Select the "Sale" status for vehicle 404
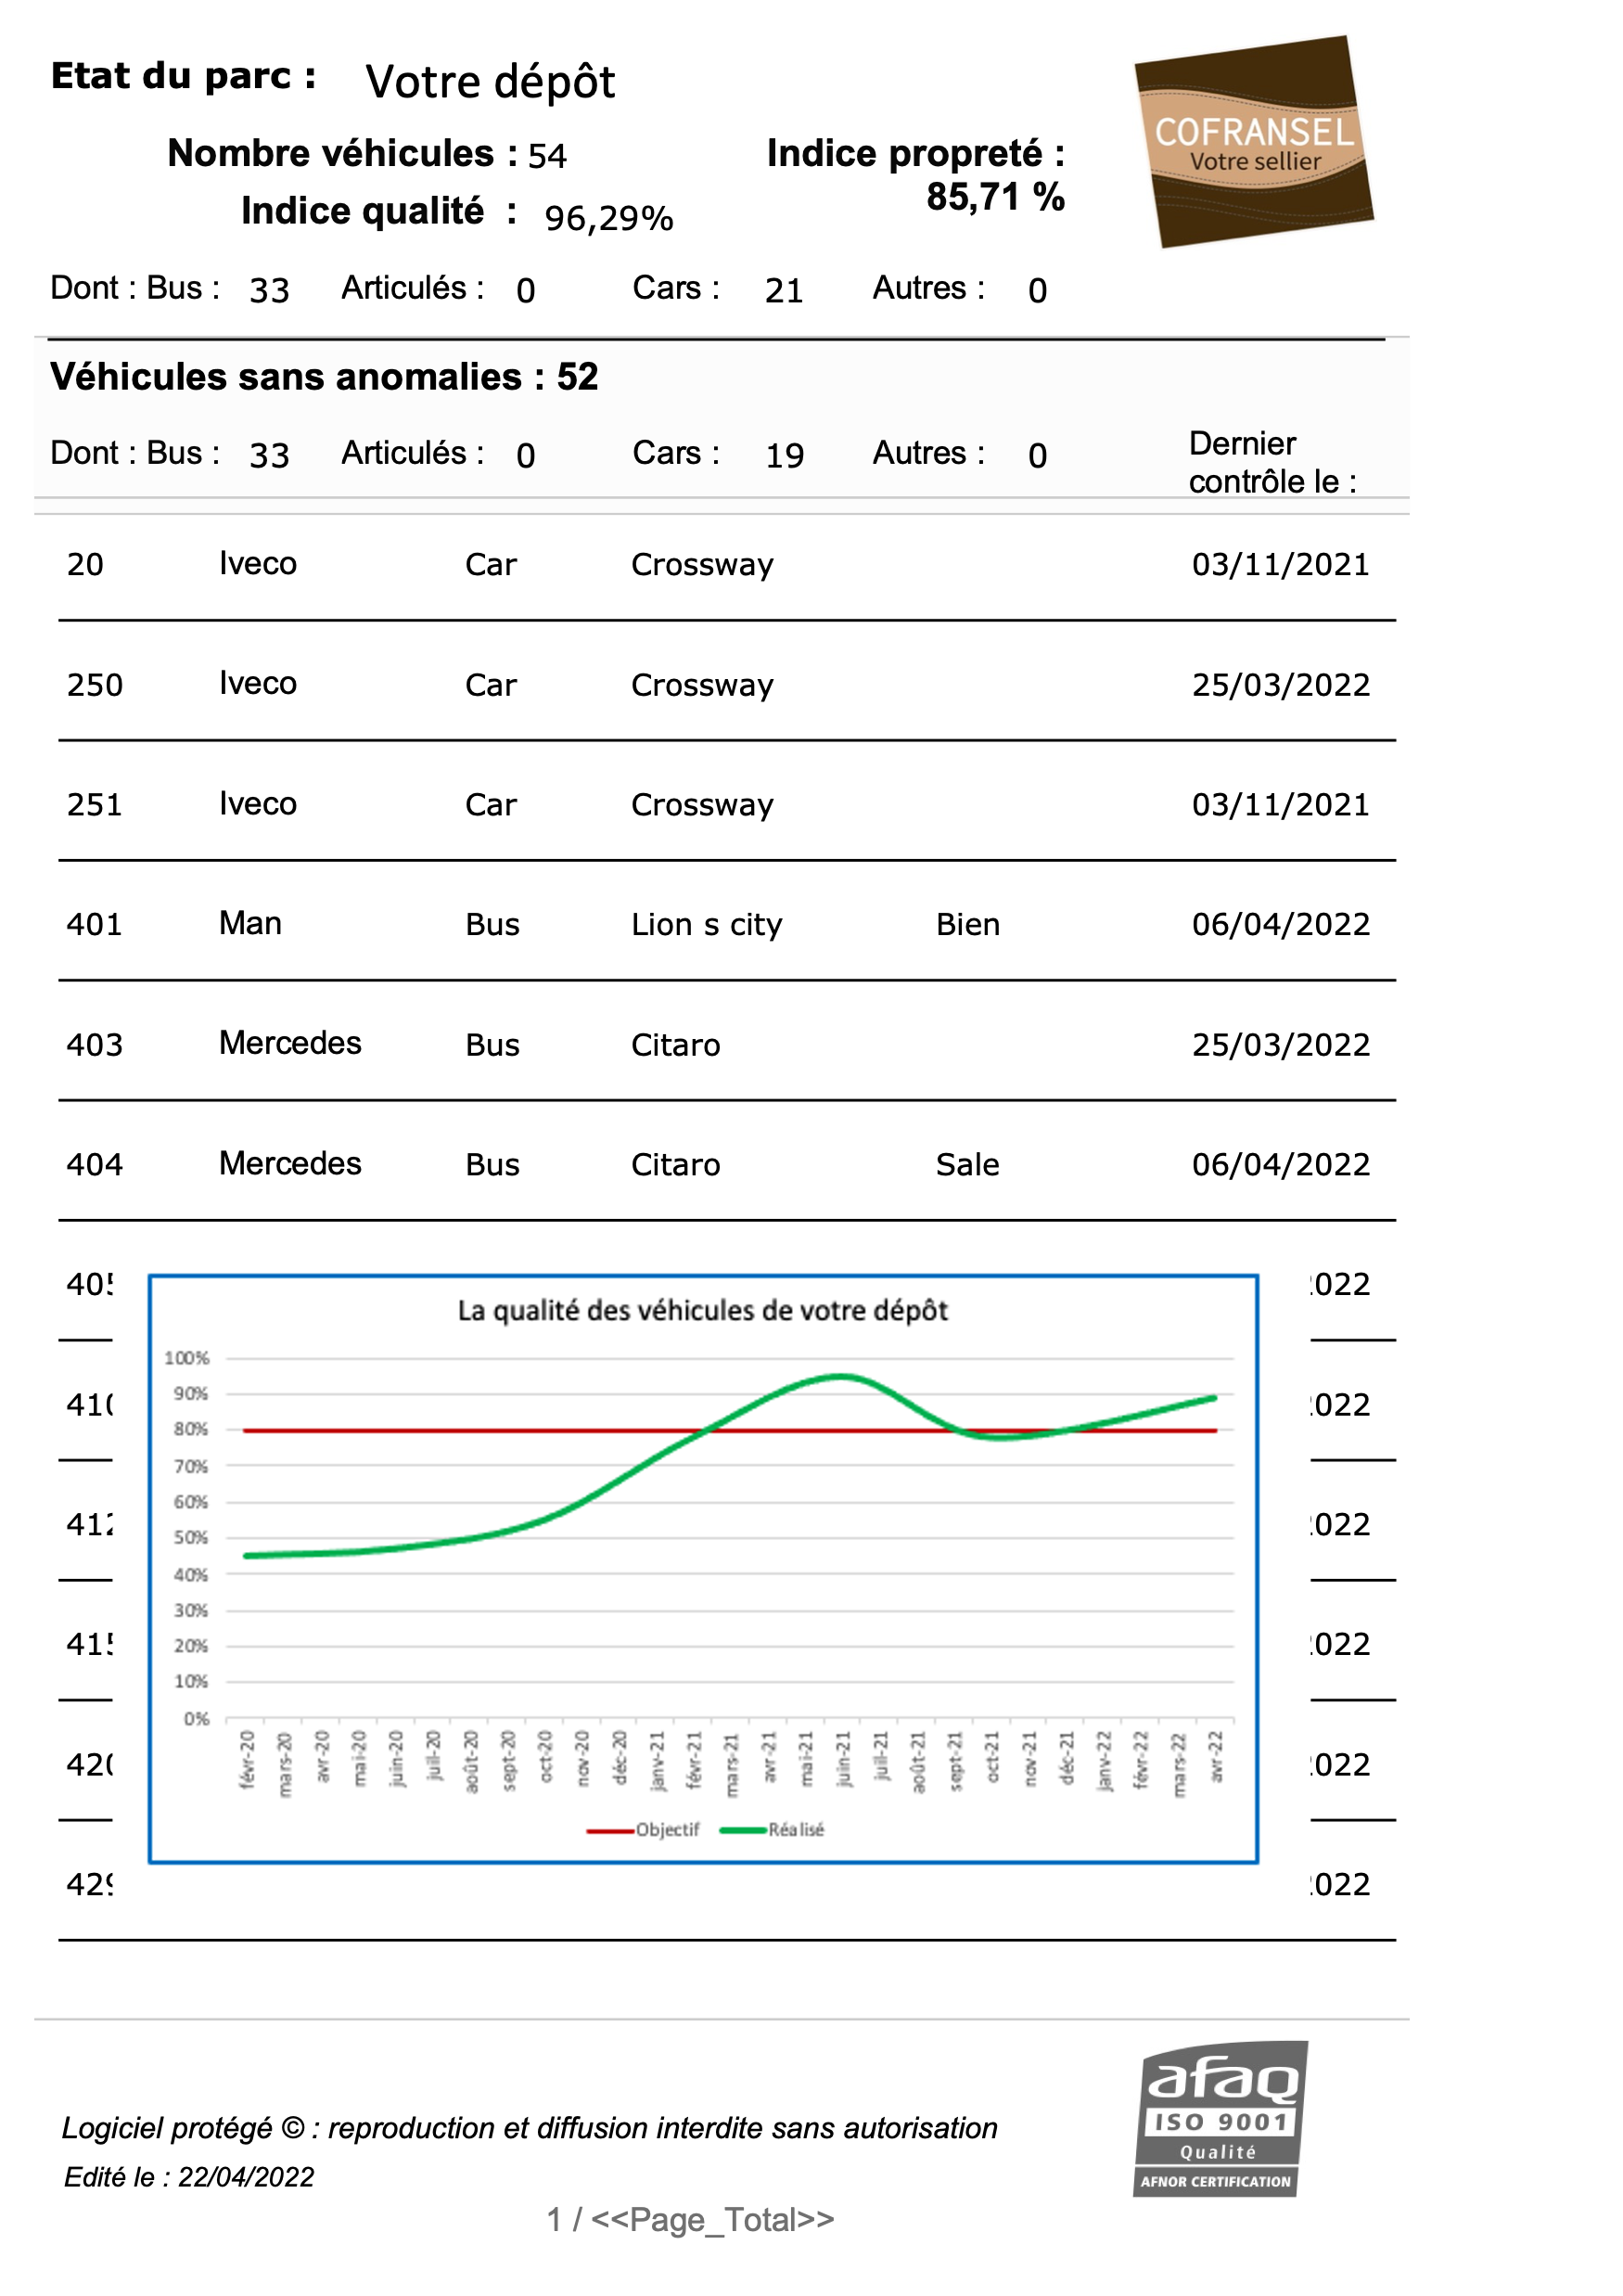Viewport: 1623px width, 2296px height. [967, 1165]
